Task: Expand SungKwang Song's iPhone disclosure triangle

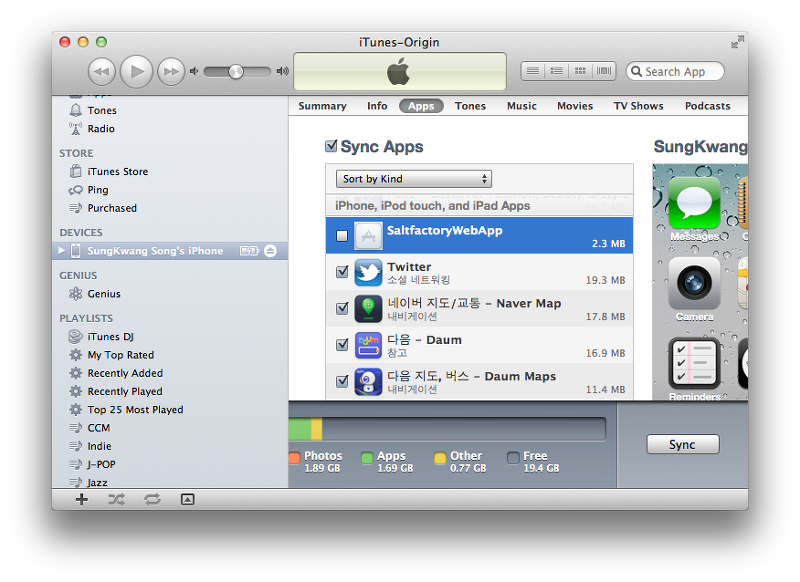Action: click(x=62, y=250)
